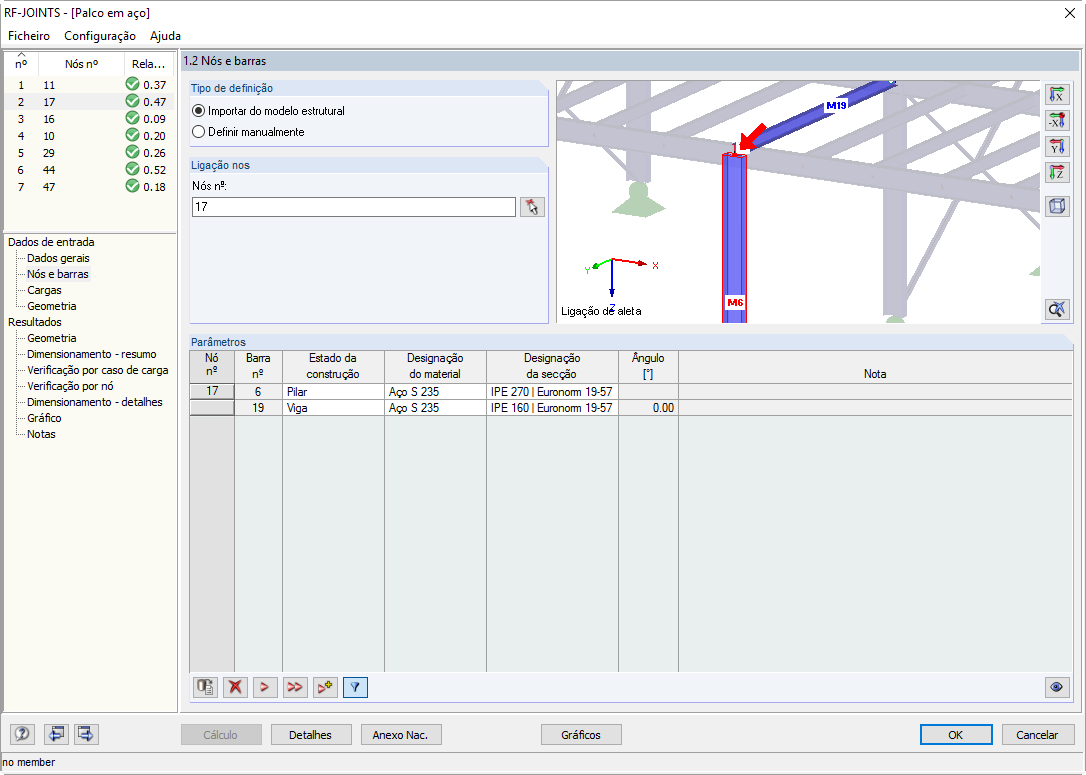This screenshot has height=775, width=1086.
Task: Go to previous window icon
Action: (x=56, y=734)
